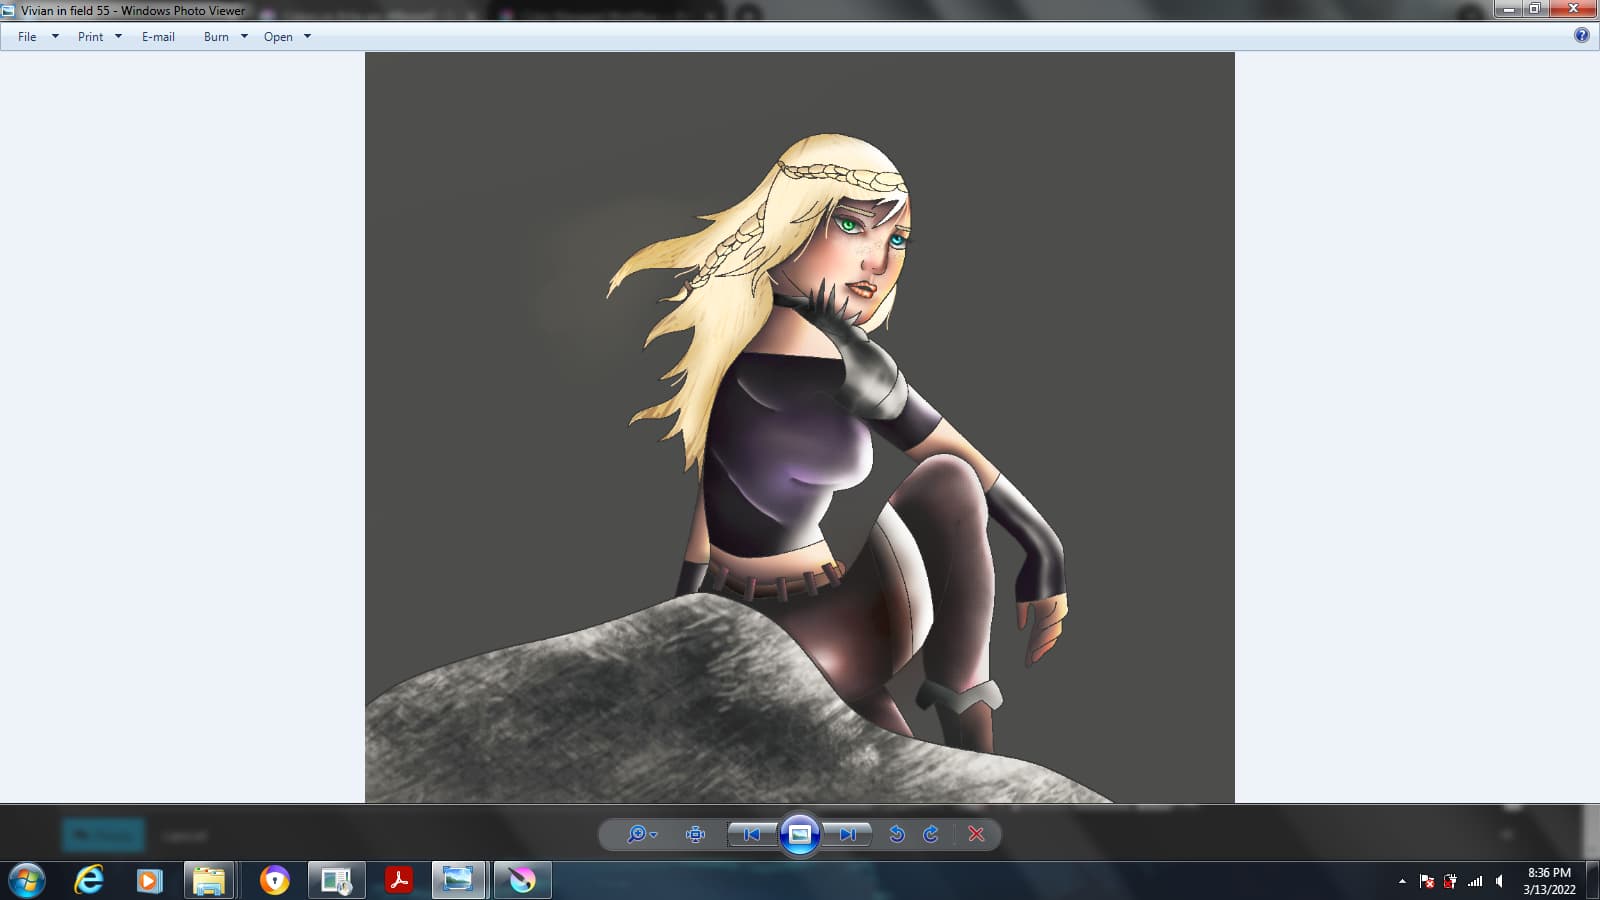
Task: Fit the image to actual size
Action: [x=695, y=834]
